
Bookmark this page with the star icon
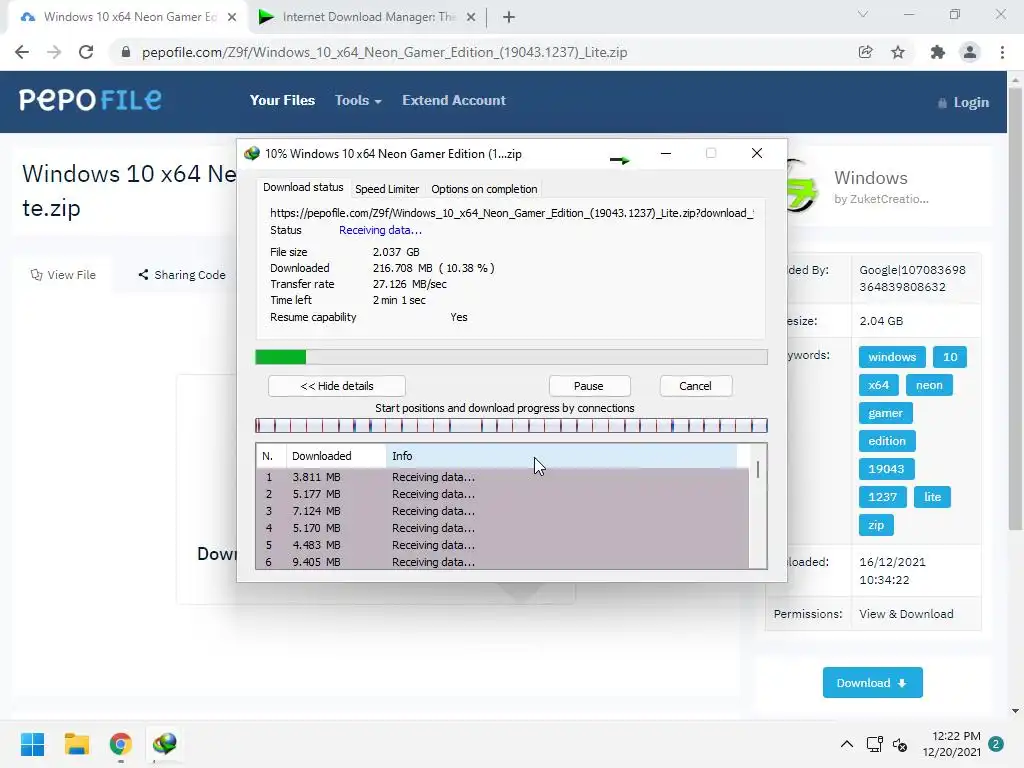pos(898,52)
